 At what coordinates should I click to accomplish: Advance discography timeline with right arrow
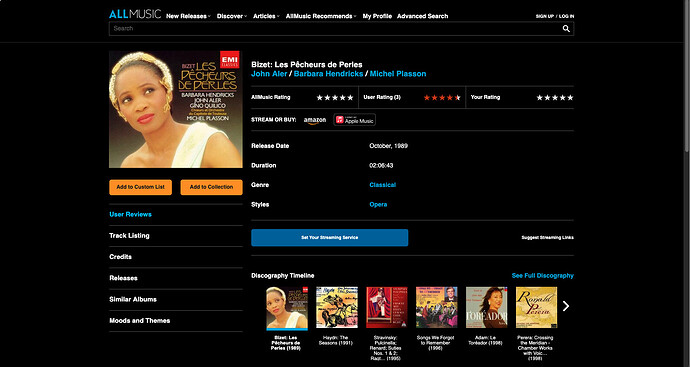(x=566, y=306)
